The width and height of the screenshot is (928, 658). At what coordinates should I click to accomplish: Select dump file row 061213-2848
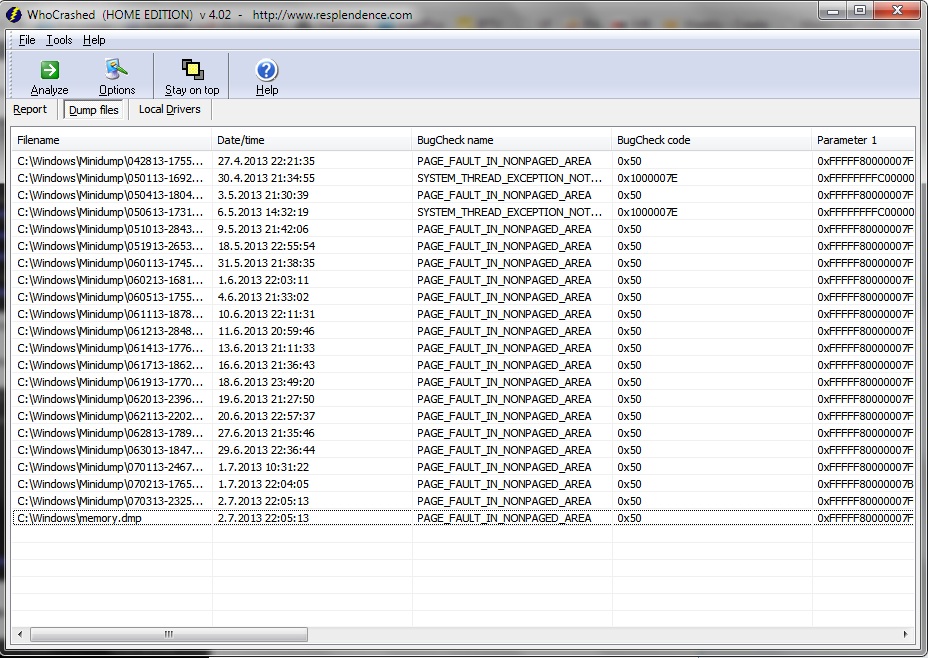[x=463, y=331]
